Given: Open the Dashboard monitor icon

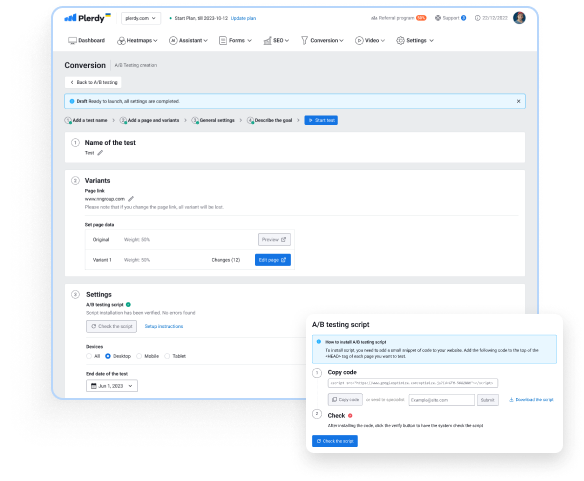Looking at the screenshot, I should tap(72, 40).
